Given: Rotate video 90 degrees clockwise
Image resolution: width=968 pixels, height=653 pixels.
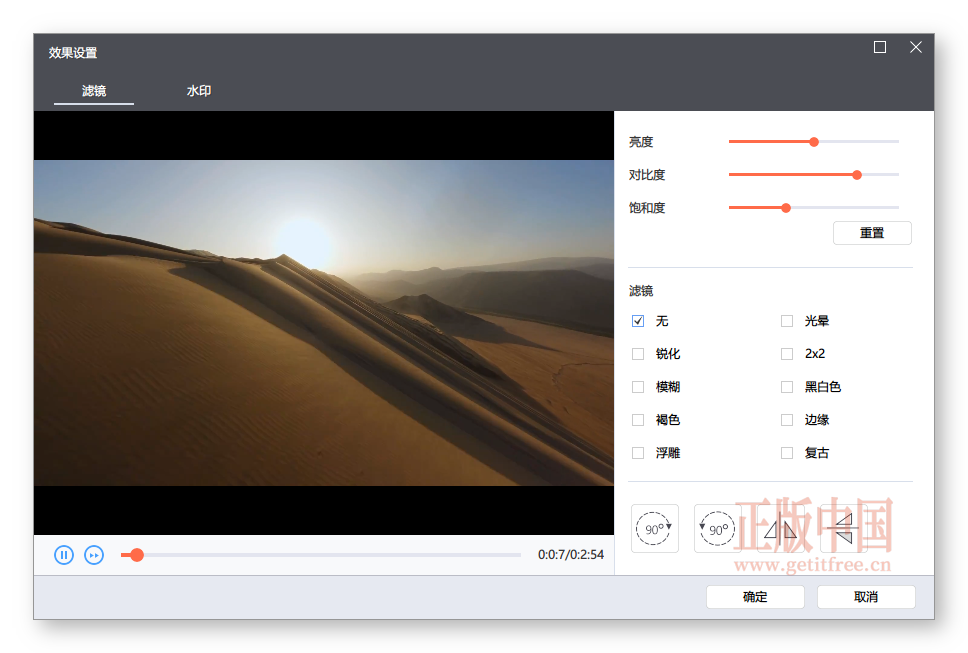Looking at the screenshot, I should tap(654, 528).
